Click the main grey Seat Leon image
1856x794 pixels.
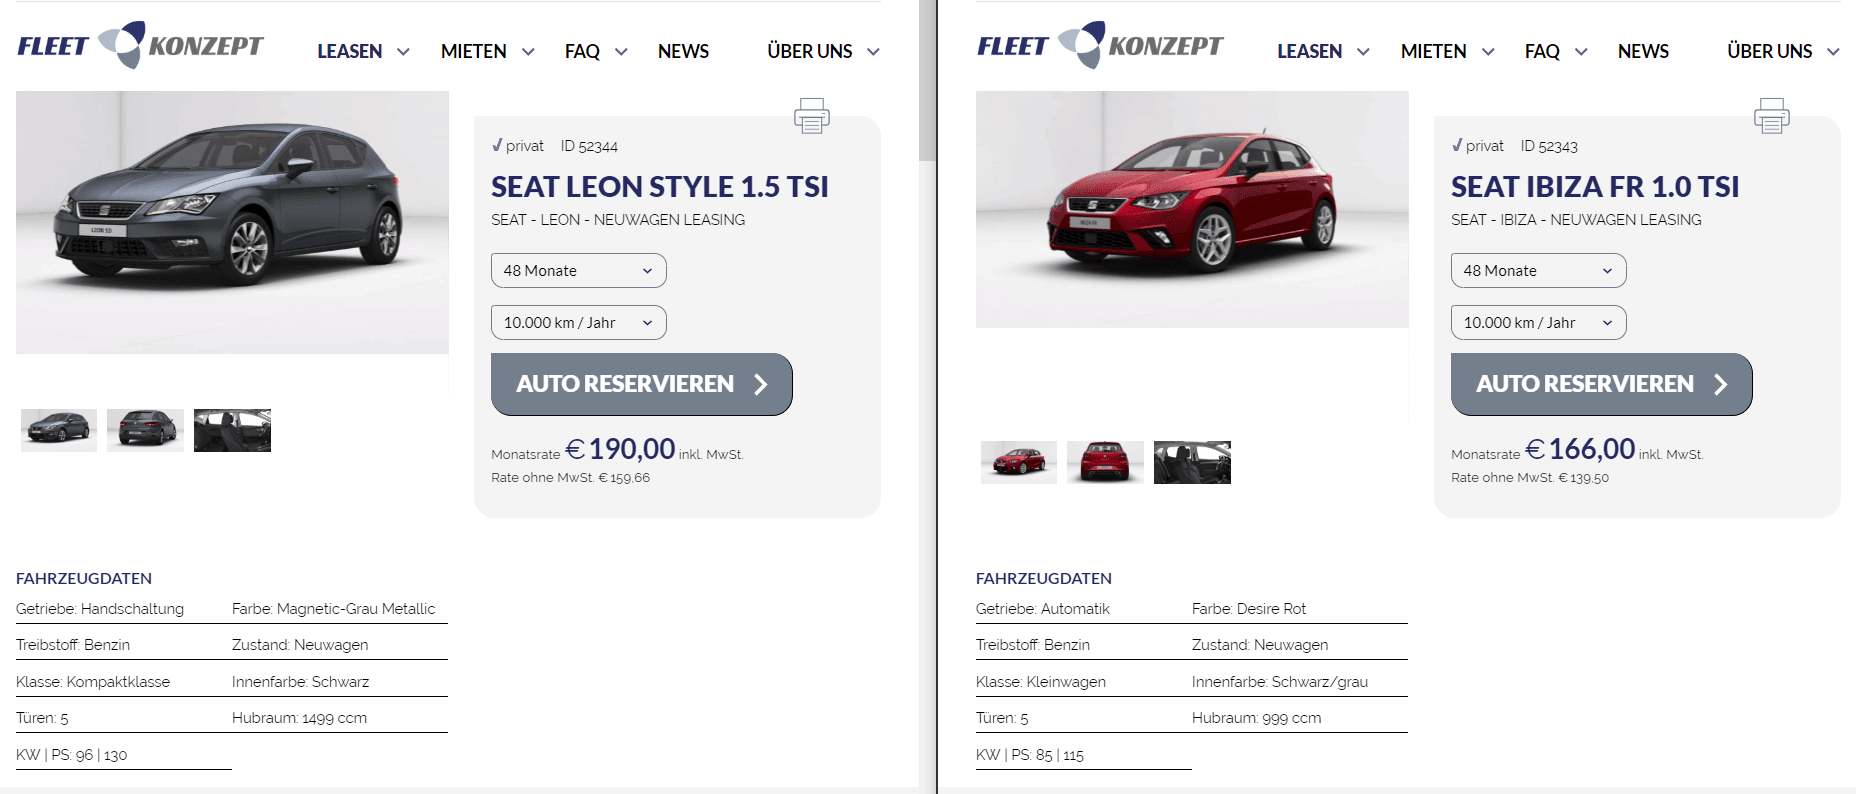click(x=232, y=222)
